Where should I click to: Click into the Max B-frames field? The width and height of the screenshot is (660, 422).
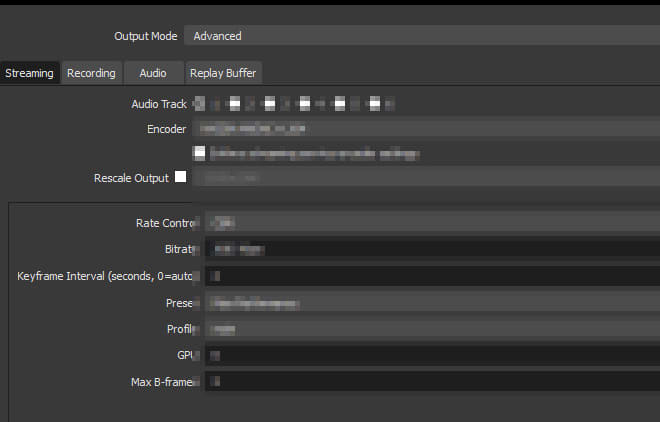(432, 382)
